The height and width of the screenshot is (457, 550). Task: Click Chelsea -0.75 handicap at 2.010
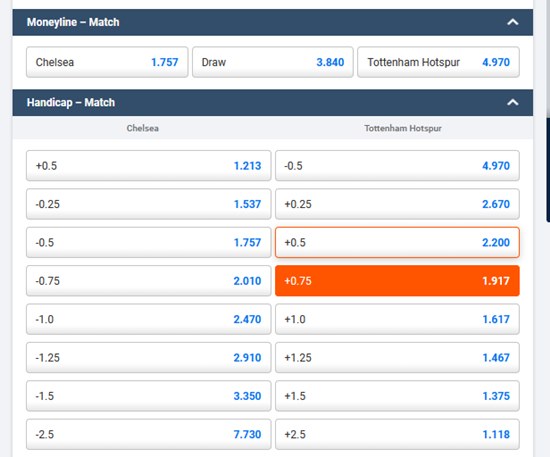(x=148, y=281)
